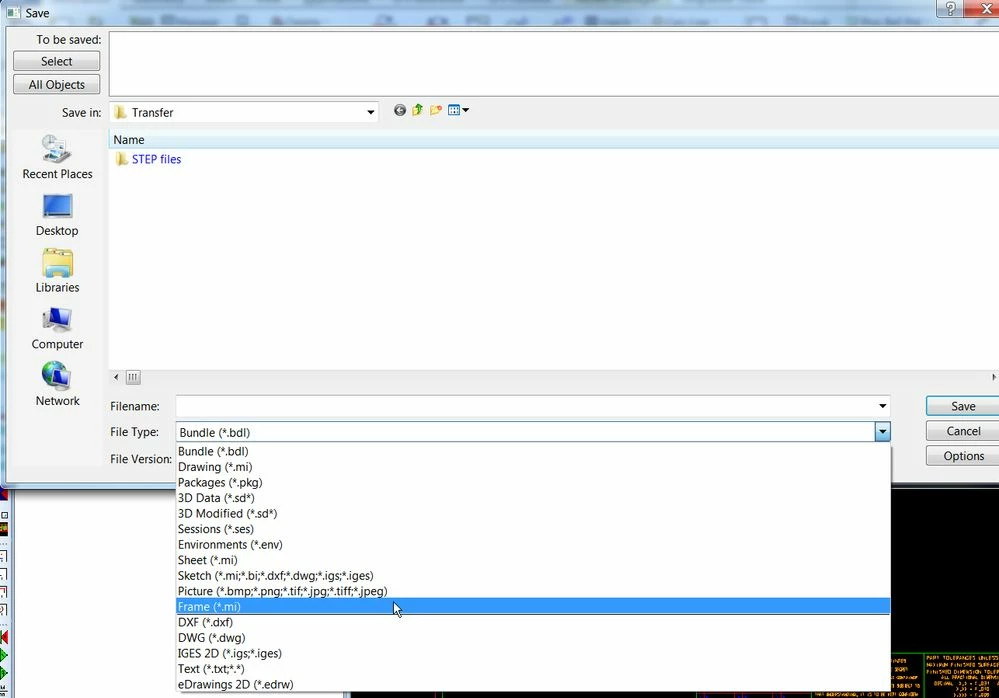Click the Filename input field

pyautogui.click(x=526, y=406)
